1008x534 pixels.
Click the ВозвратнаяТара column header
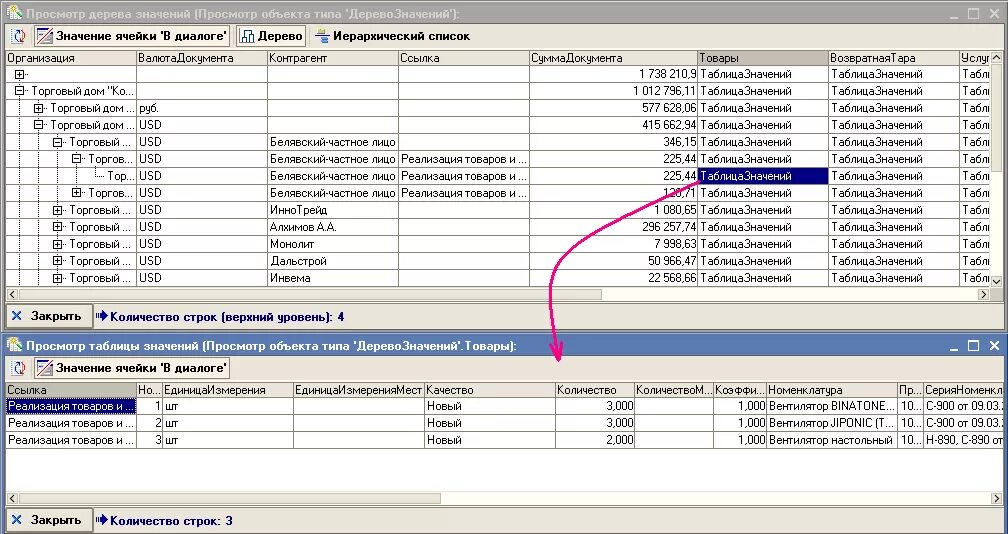click(x=894, y=58)
